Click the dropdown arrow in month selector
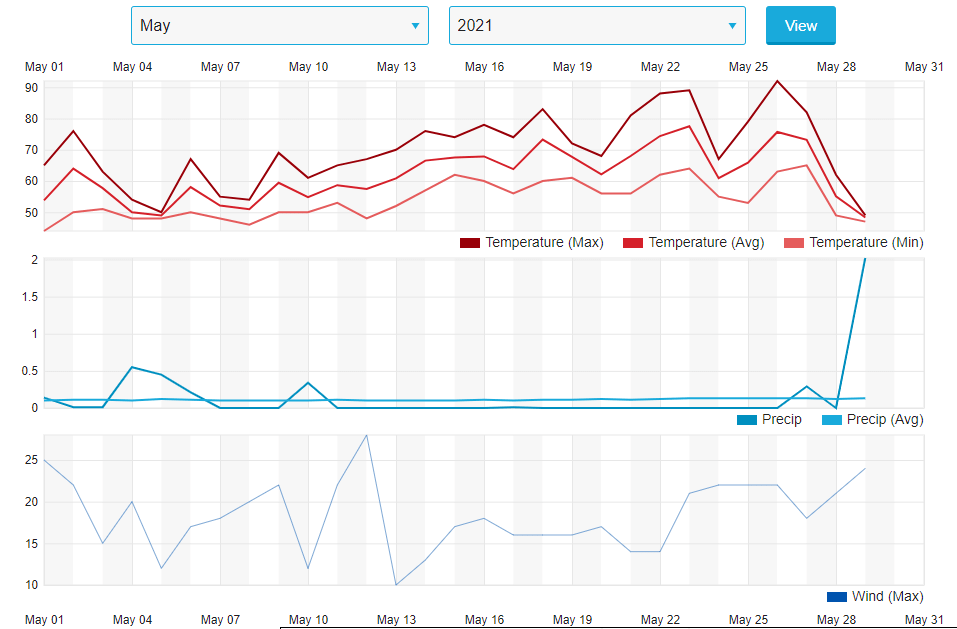Image resolution: width=957 pixels, height=629 pixels. (x=415, y=26)
